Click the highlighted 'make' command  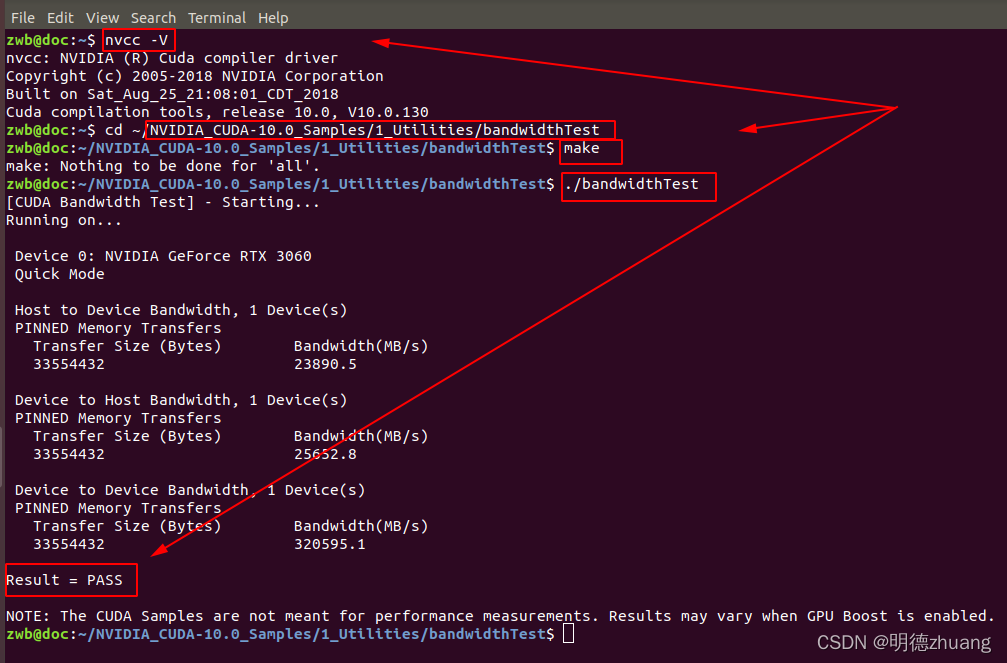582,148
